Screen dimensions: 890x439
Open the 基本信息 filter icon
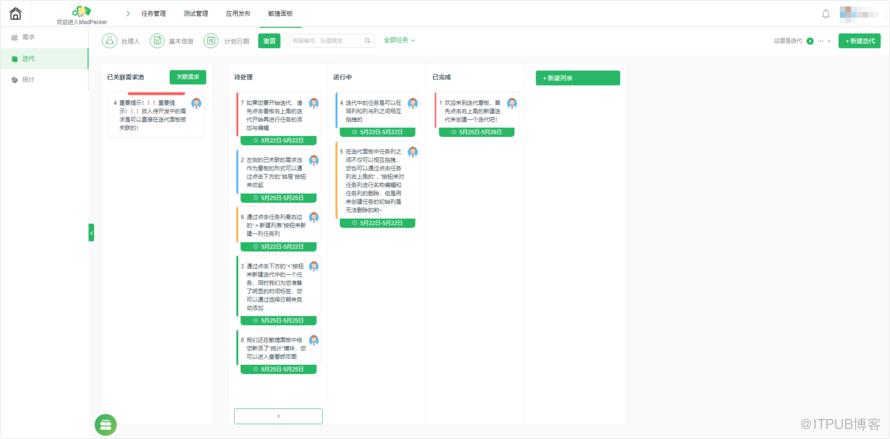(157, 41)
